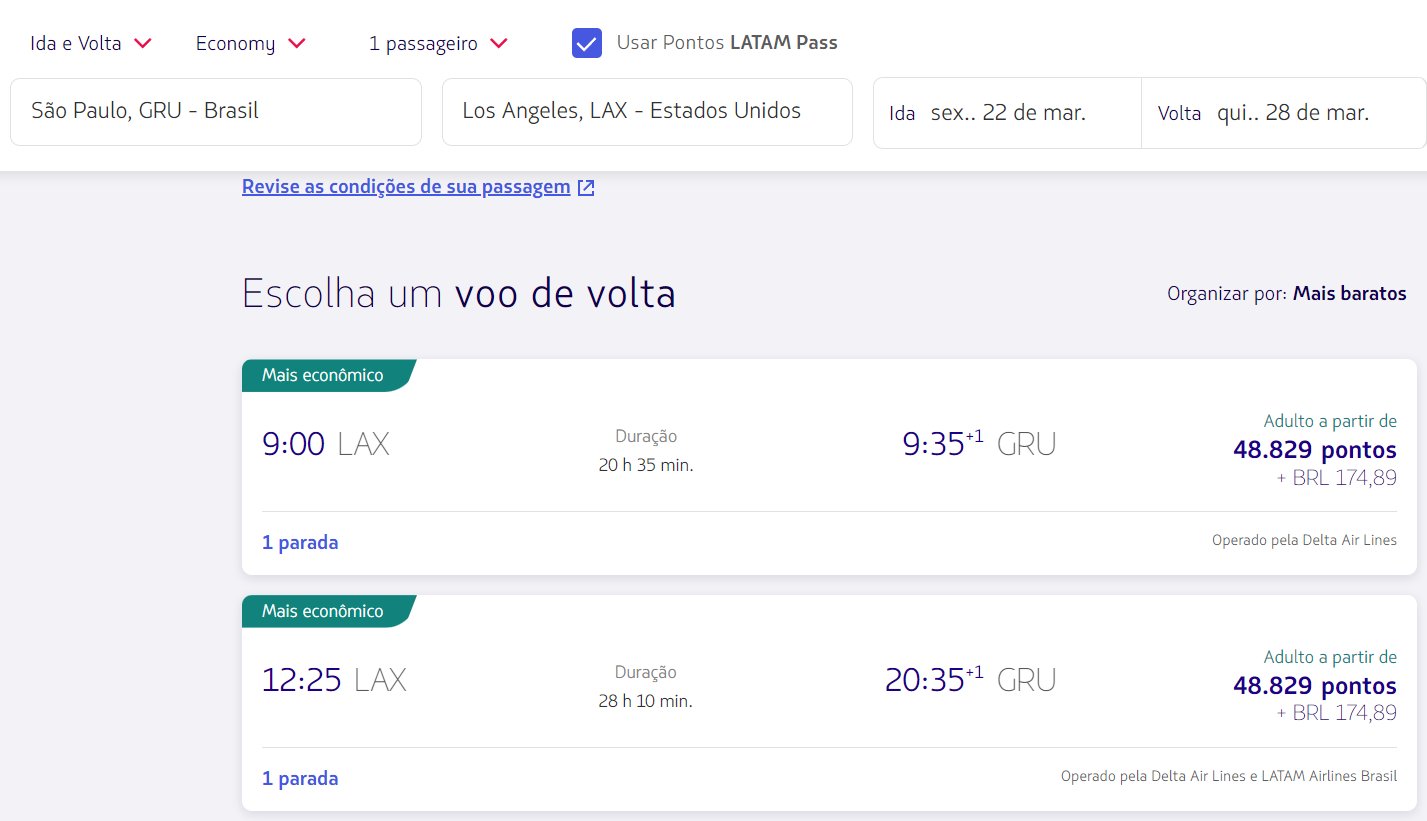Expand the 1 passageiro selector
Screen dimensions: 1427x821
(x=439, y=43)
